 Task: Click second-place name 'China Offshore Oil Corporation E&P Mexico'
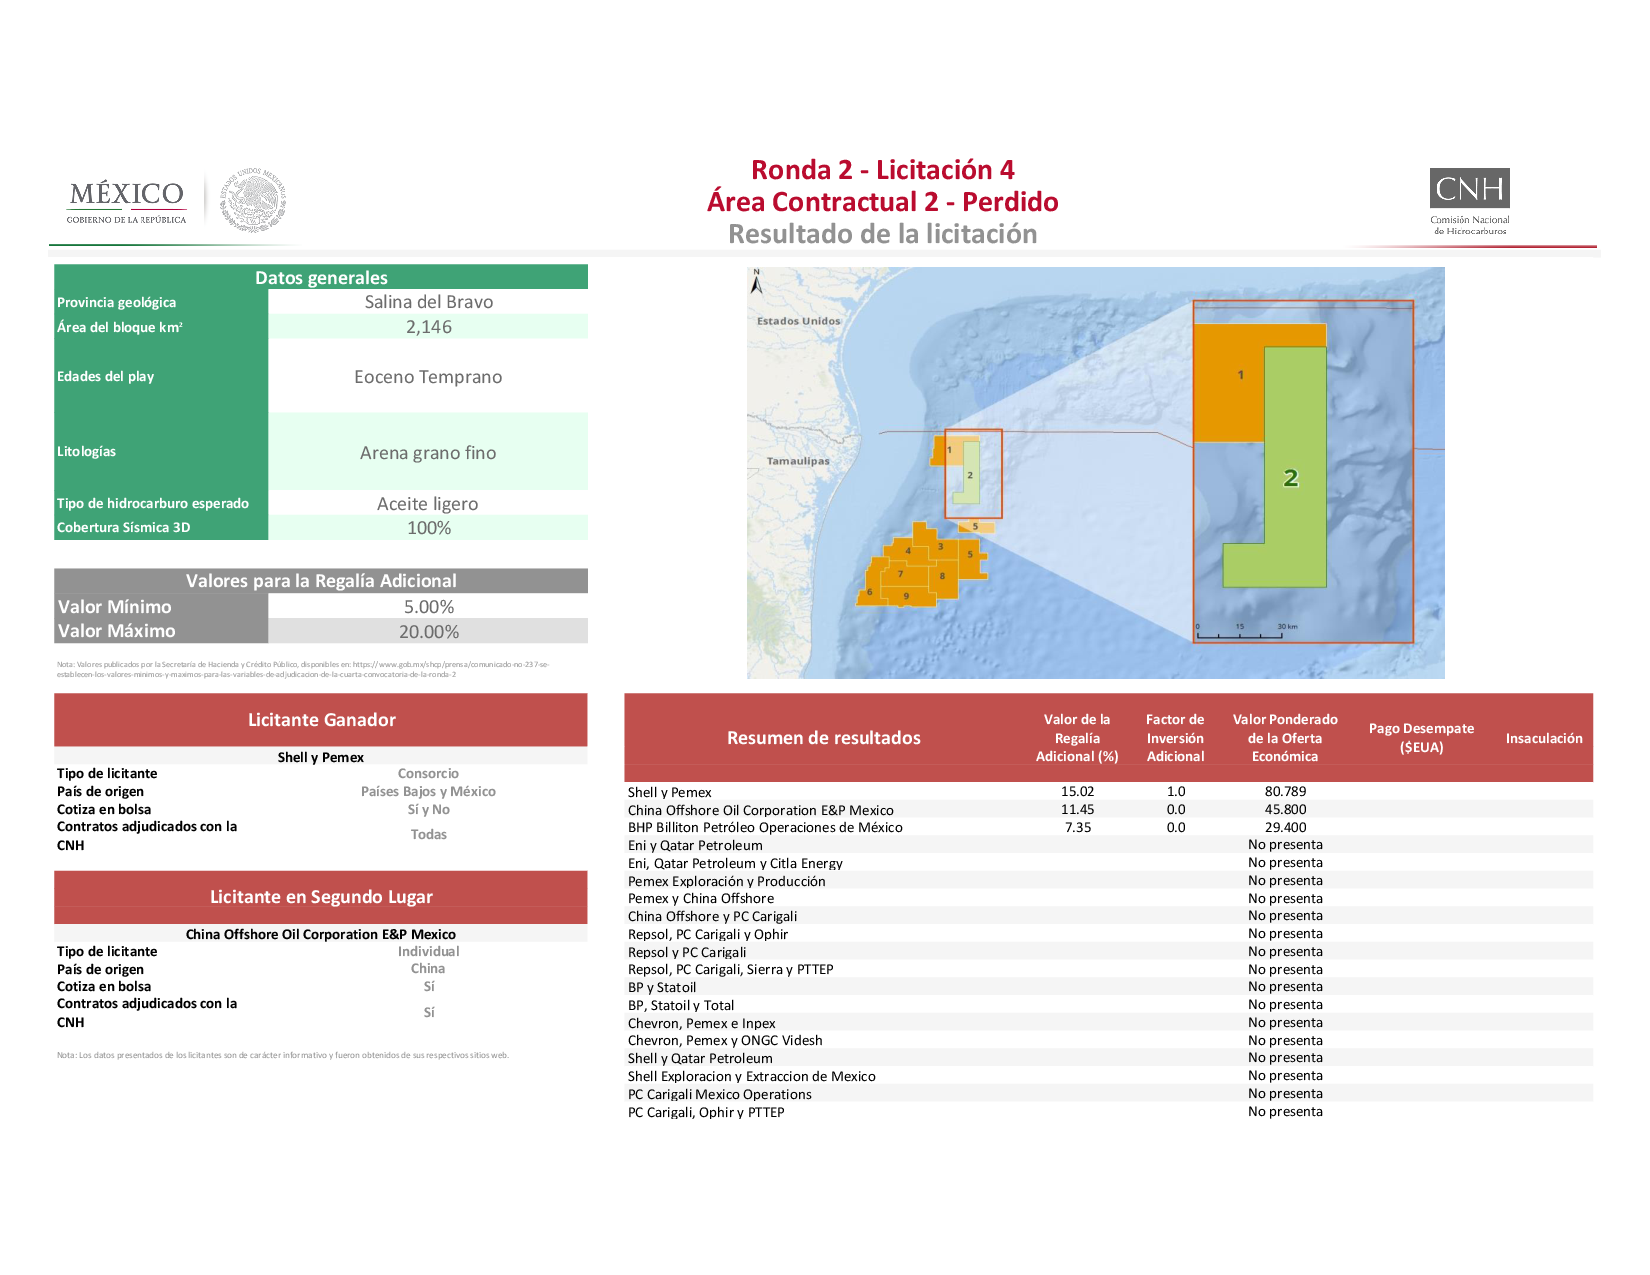pos(321,934)
